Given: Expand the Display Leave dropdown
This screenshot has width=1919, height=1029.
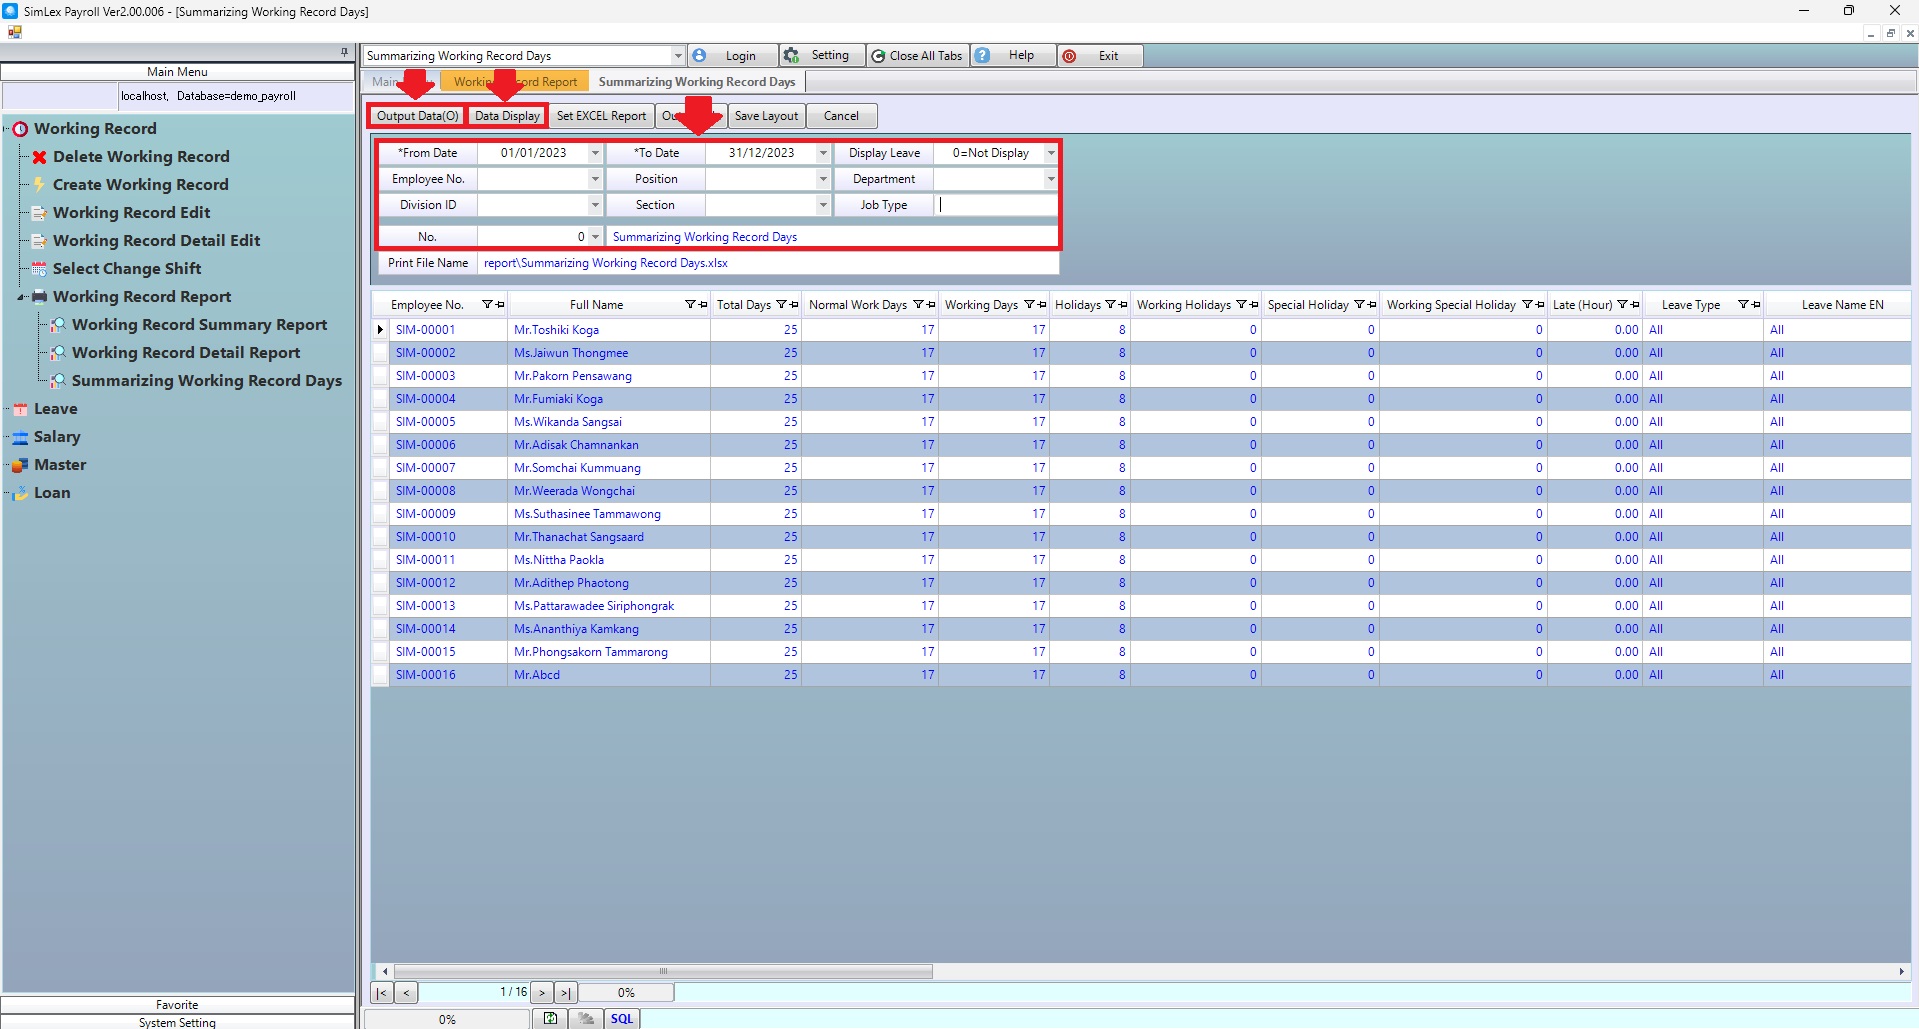Looking at the screenshot, I should pos(1050,153).
